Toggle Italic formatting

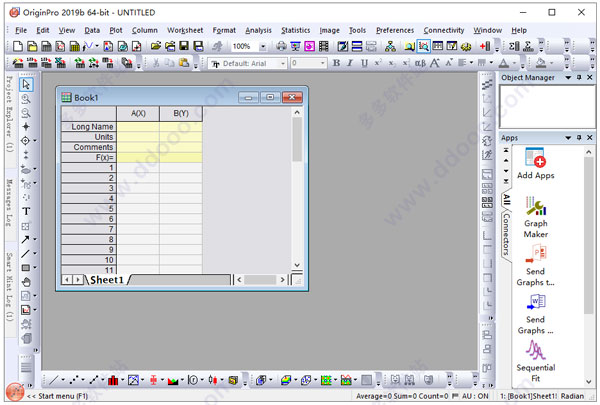(350, 63)
